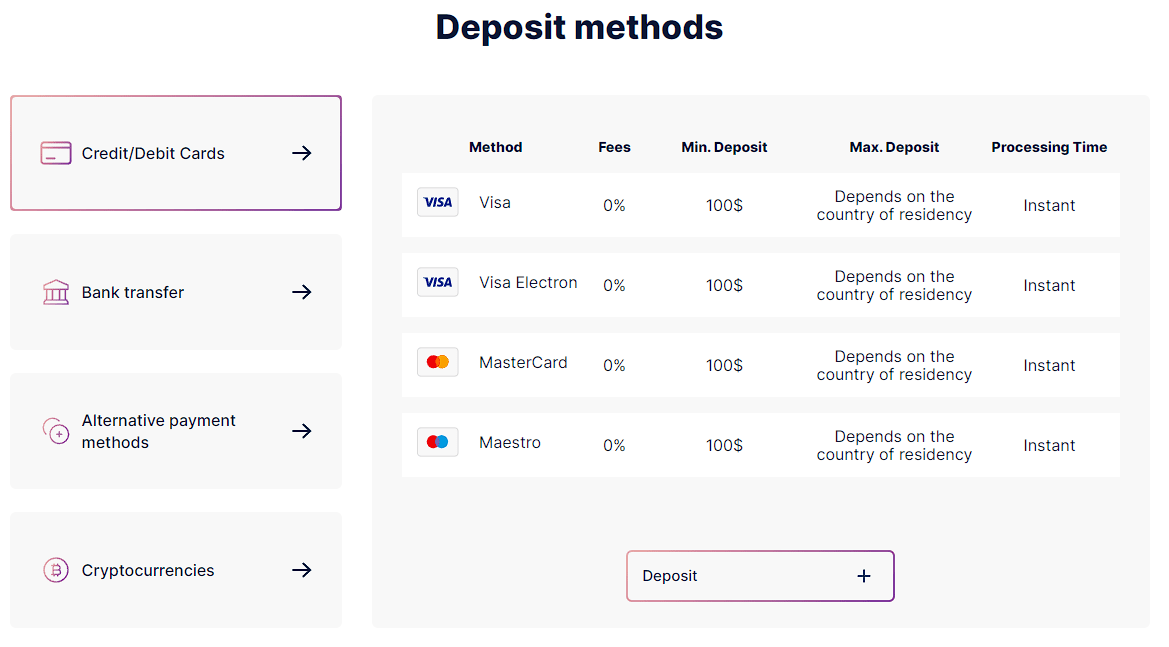Click the Visa Electron method name
This screenshot has width=1169, height=647.
coord(528,283)
